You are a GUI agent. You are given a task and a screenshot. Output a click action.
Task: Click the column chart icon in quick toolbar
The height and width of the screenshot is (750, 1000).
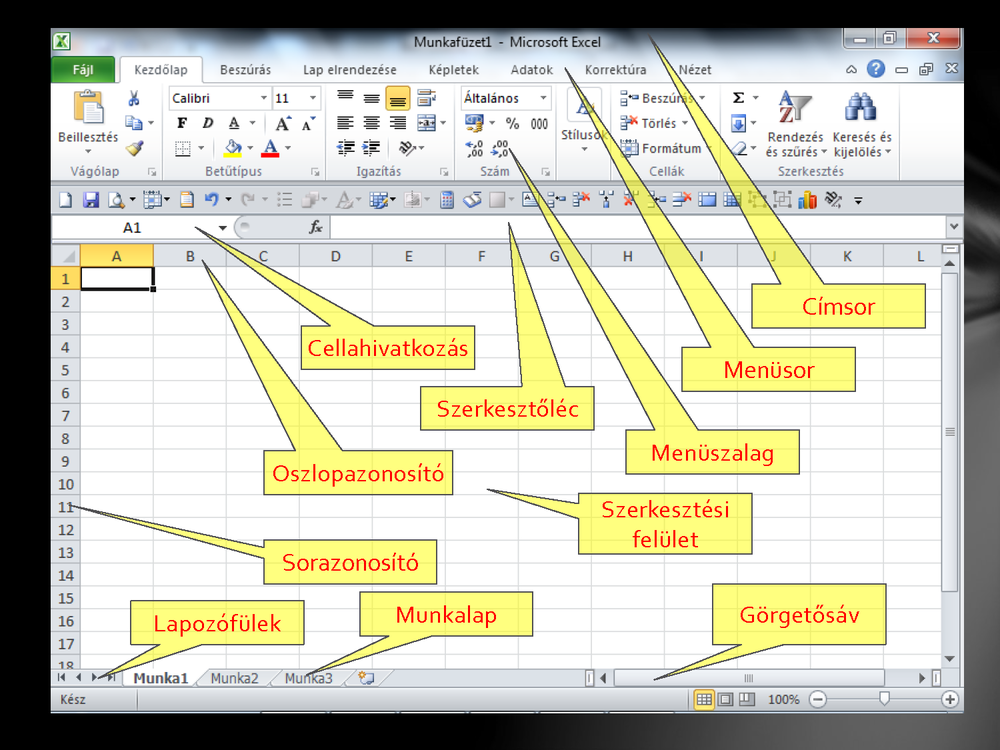point(807,200)
